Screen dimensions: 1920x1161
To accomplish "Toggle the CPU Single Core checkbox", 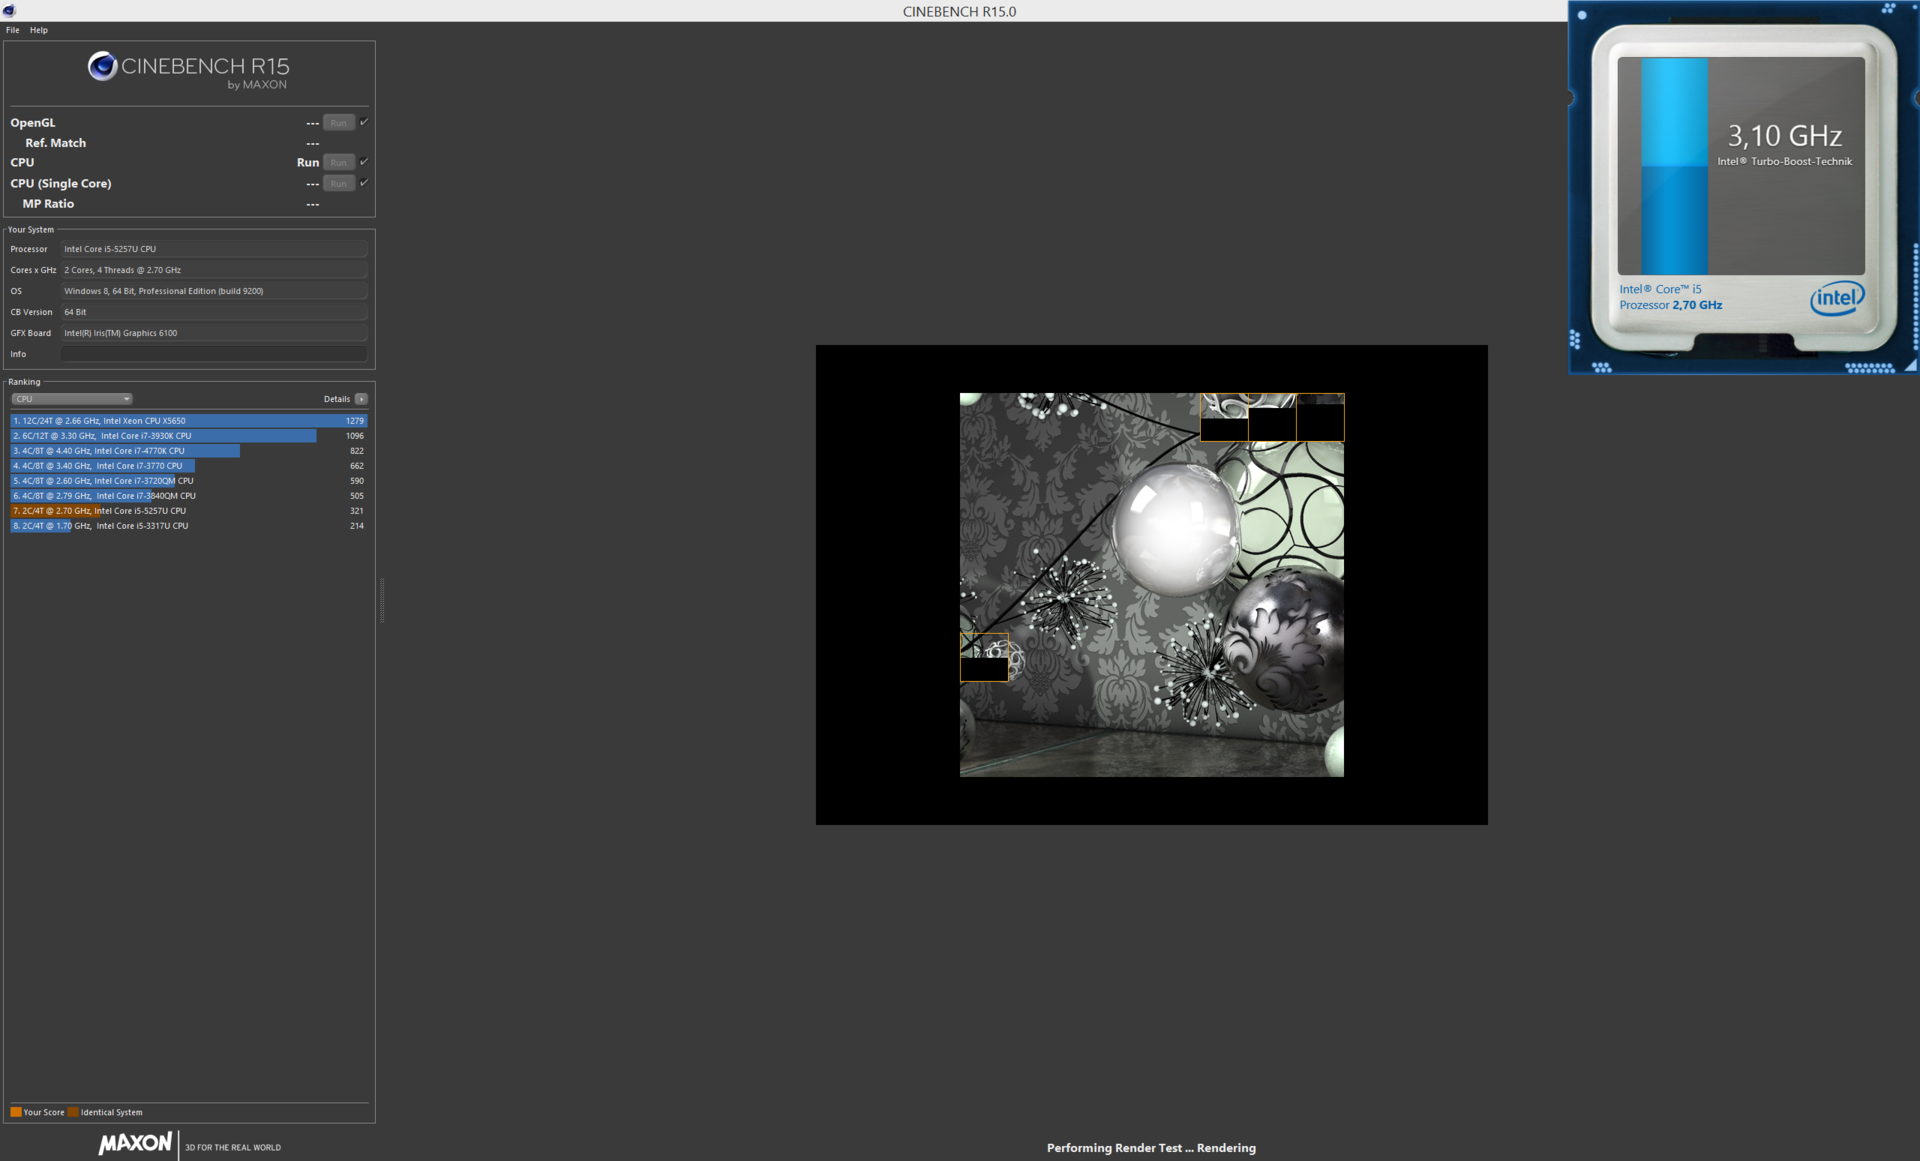I will click(x=364, y=182).
